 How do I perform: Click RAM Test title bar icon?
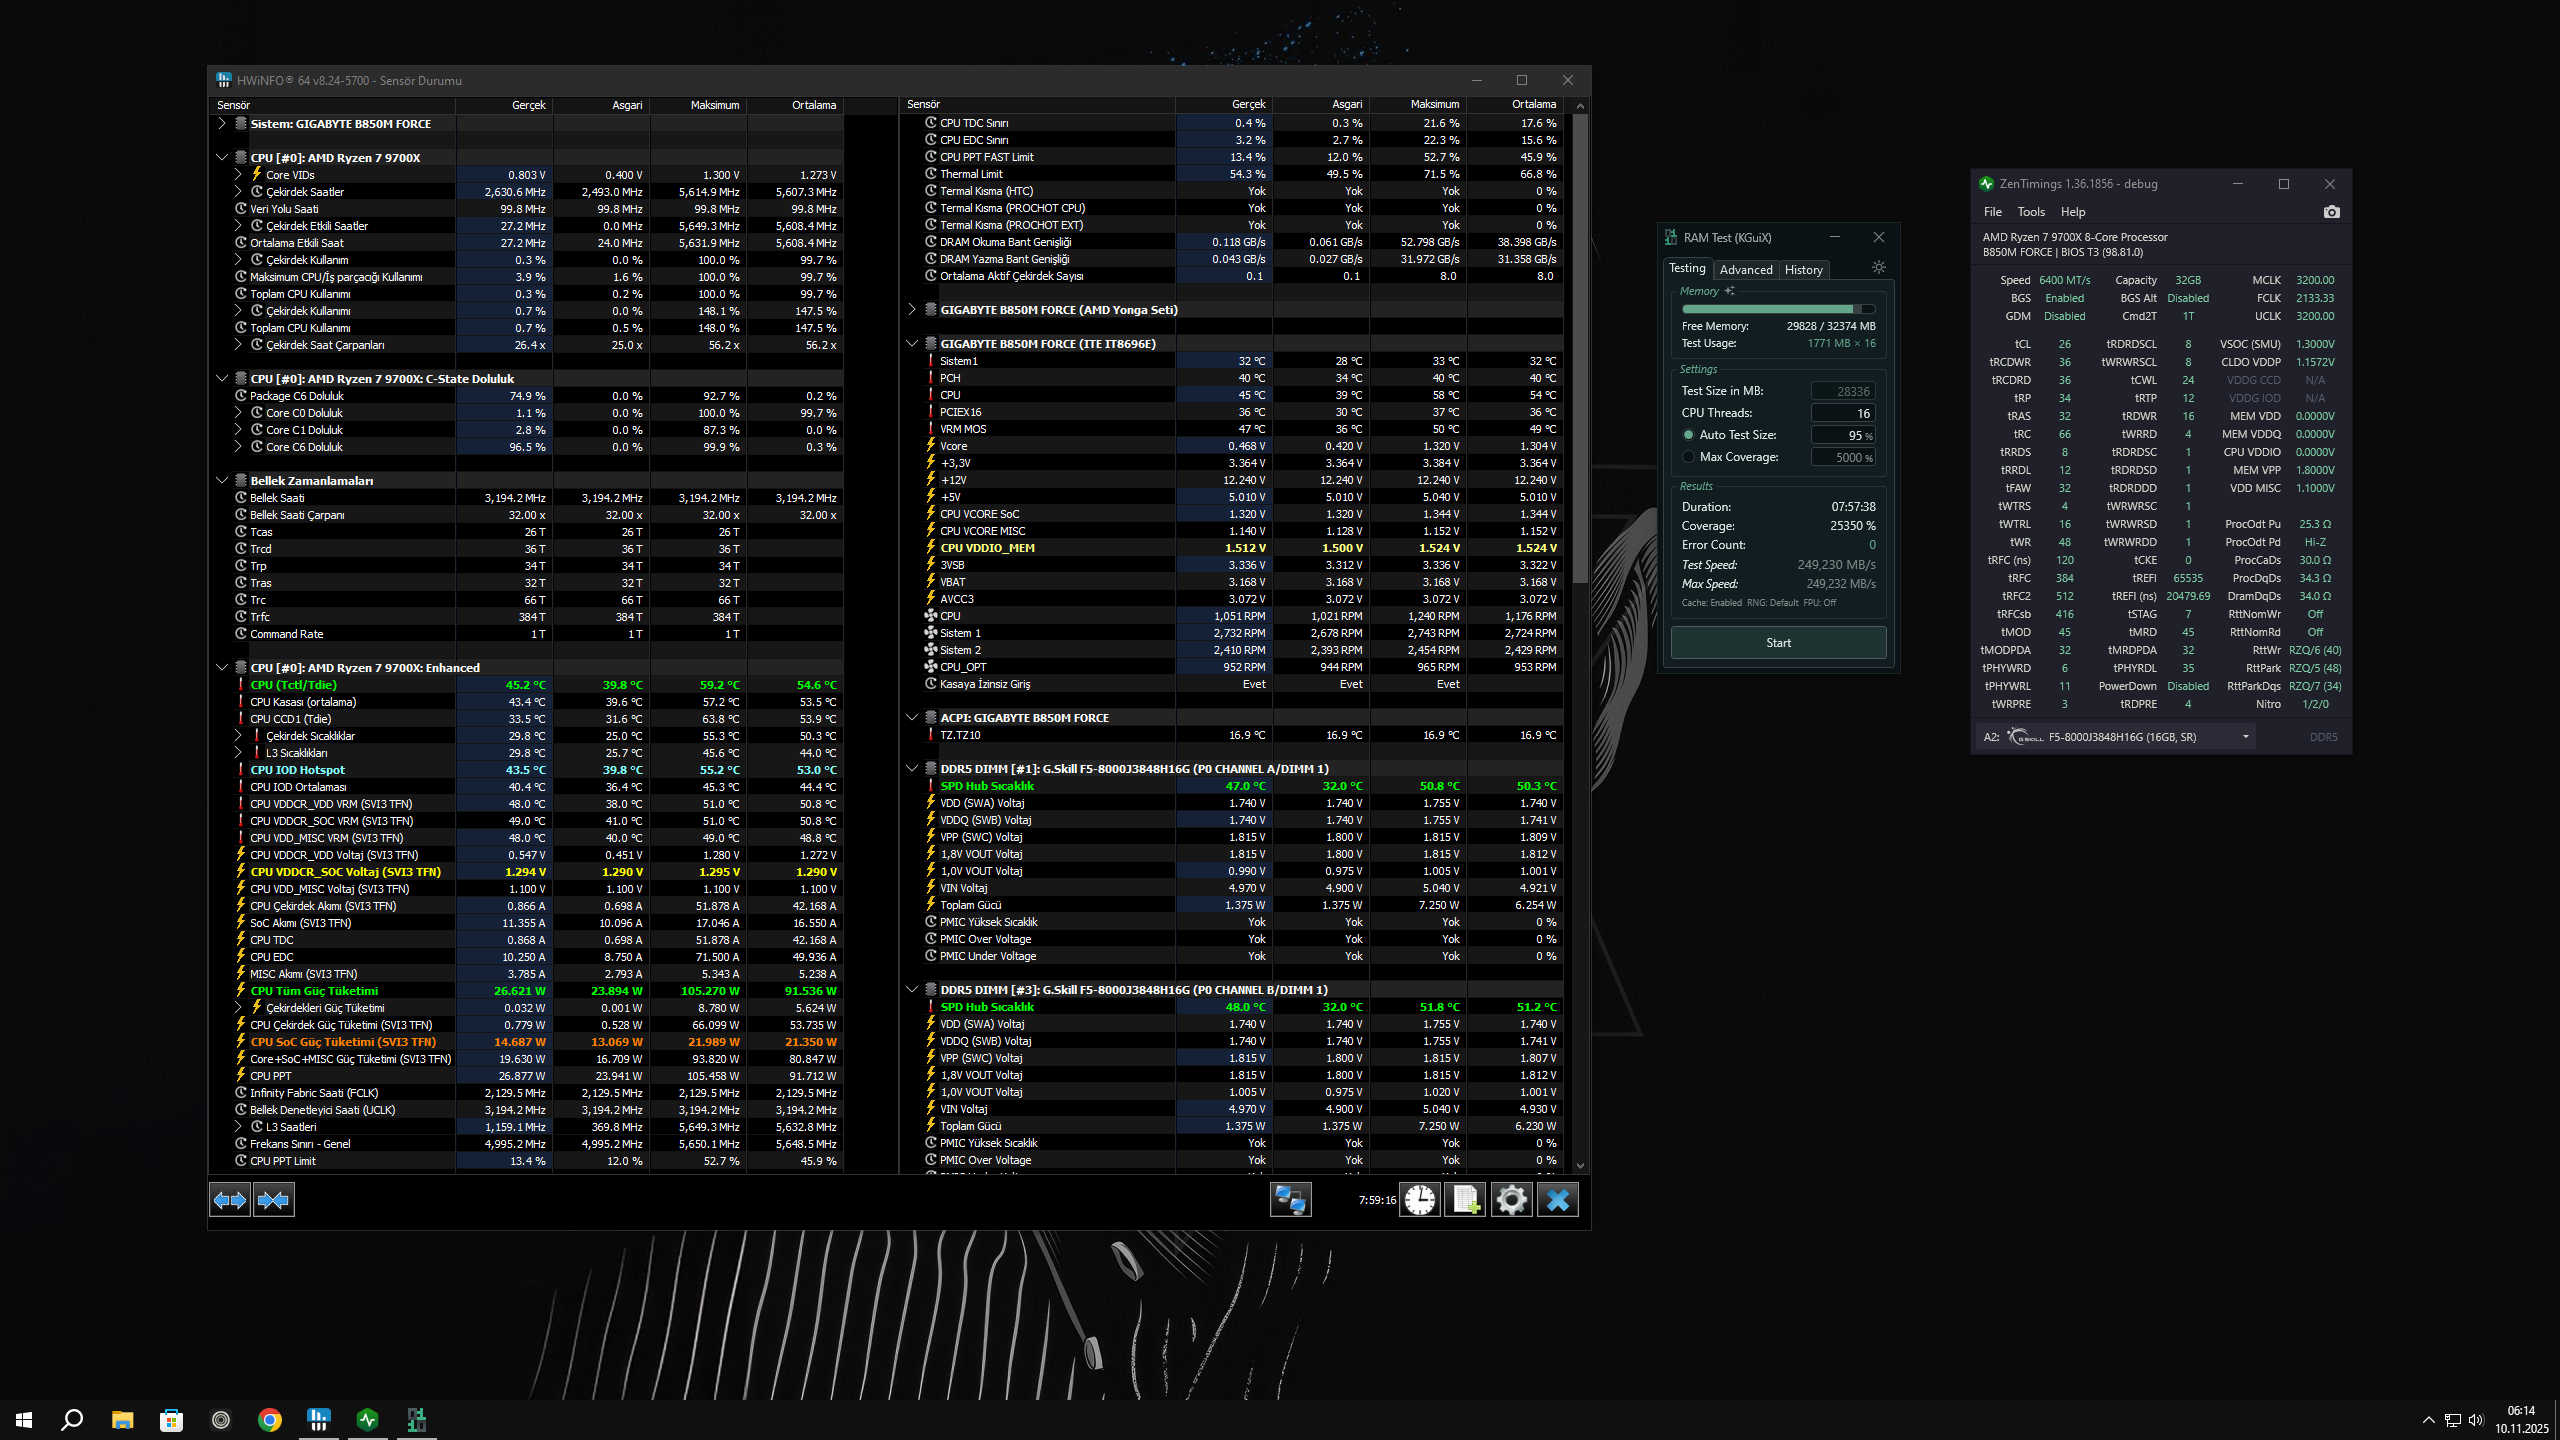pyautogui.click(x=1671, y=238)
